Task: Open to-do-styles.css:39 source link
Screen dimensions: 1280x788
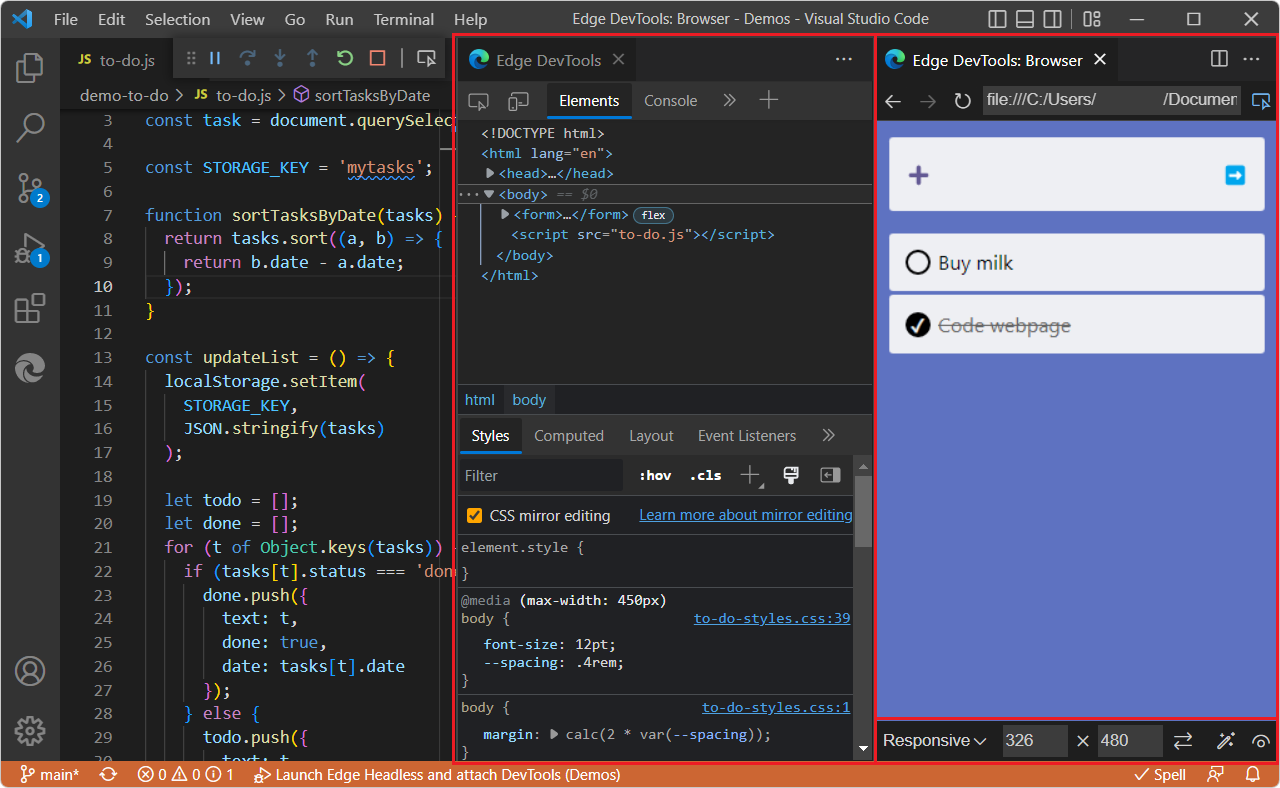Action: pos(772,619)
